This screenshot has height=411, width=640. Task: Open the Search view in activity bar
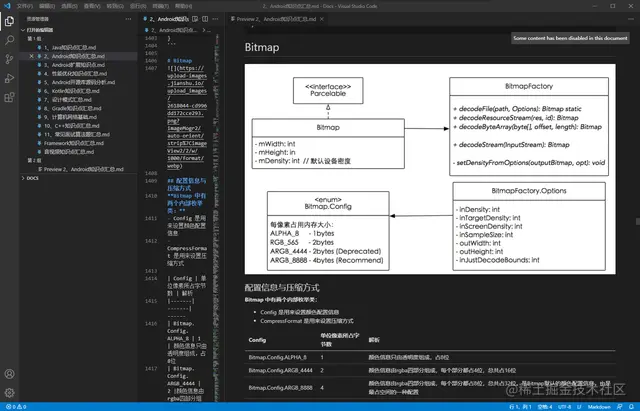[9, 40]
